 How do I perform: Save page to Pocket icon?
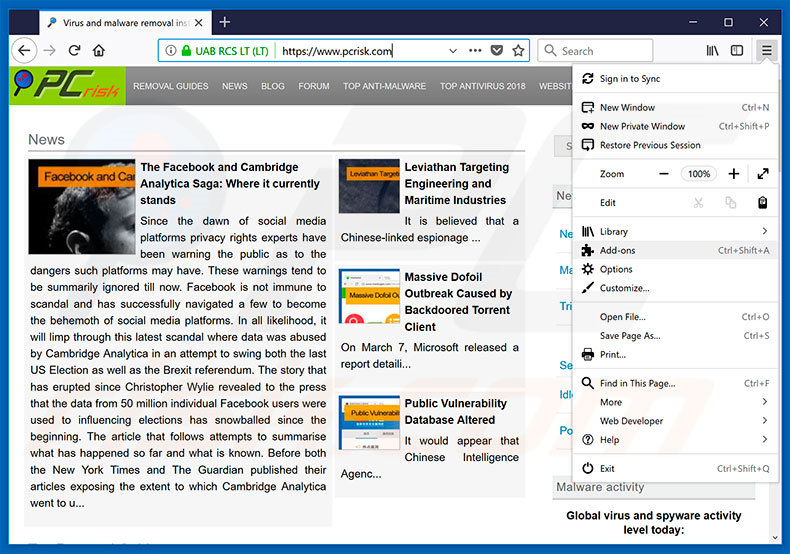[497, 50]
